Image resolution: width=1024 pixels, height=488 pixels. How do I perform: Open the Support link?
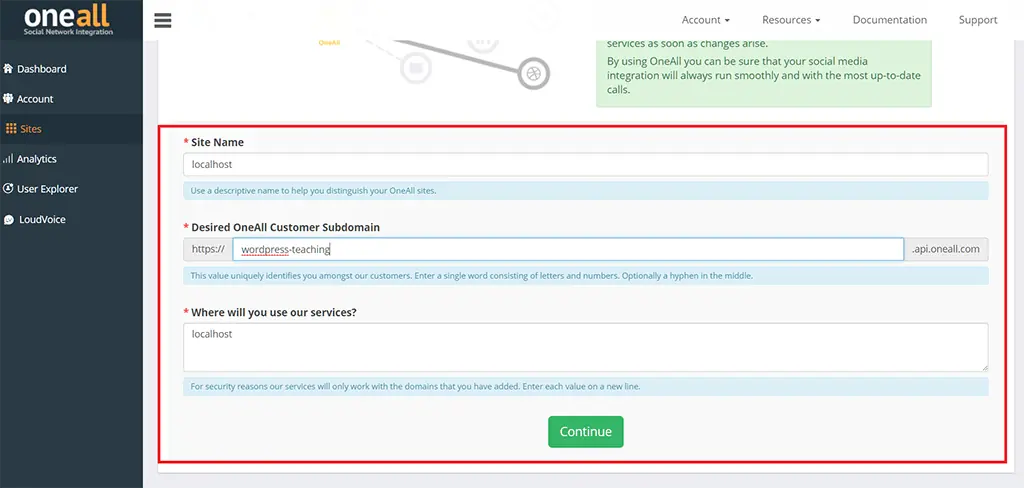click(x=978, y=20)
